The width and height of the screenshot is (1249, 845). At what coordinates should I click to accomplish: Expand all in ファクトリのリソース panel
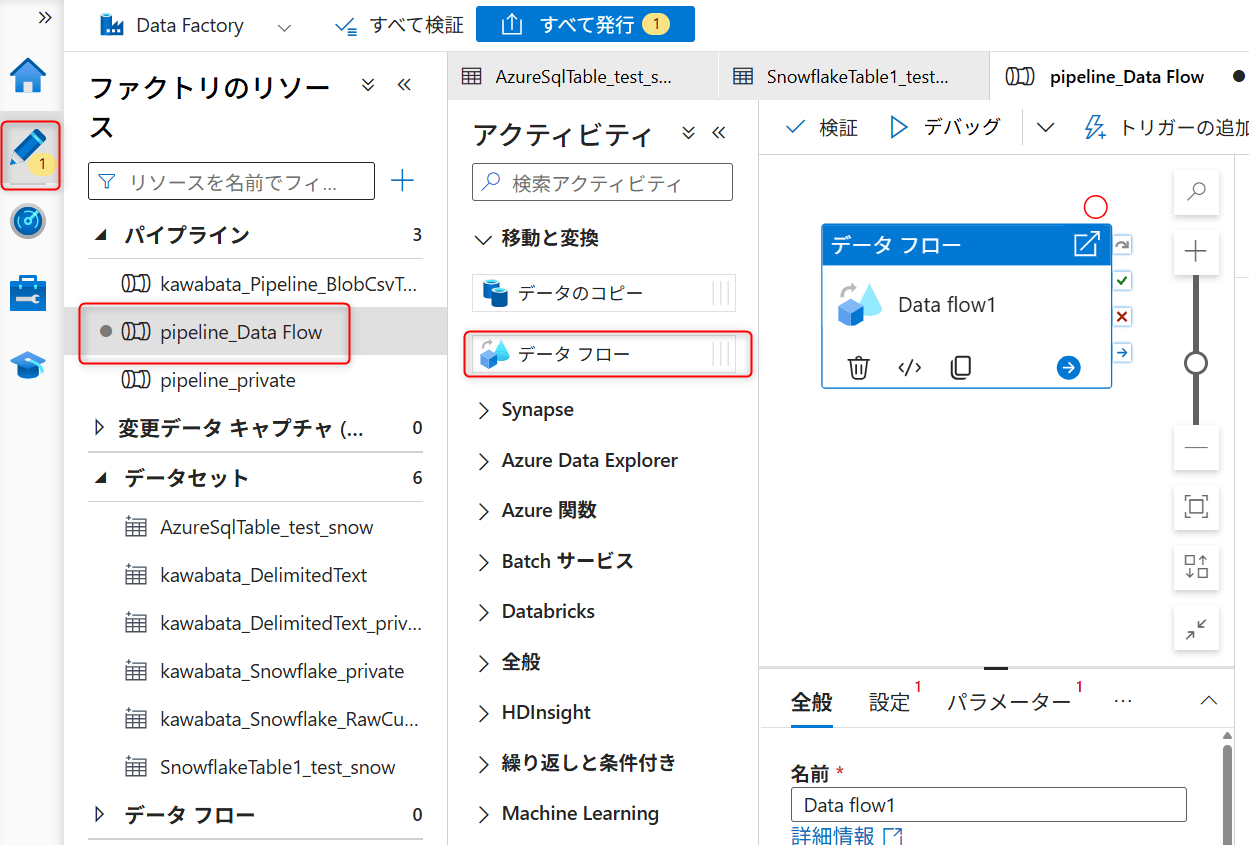[368, 85]
